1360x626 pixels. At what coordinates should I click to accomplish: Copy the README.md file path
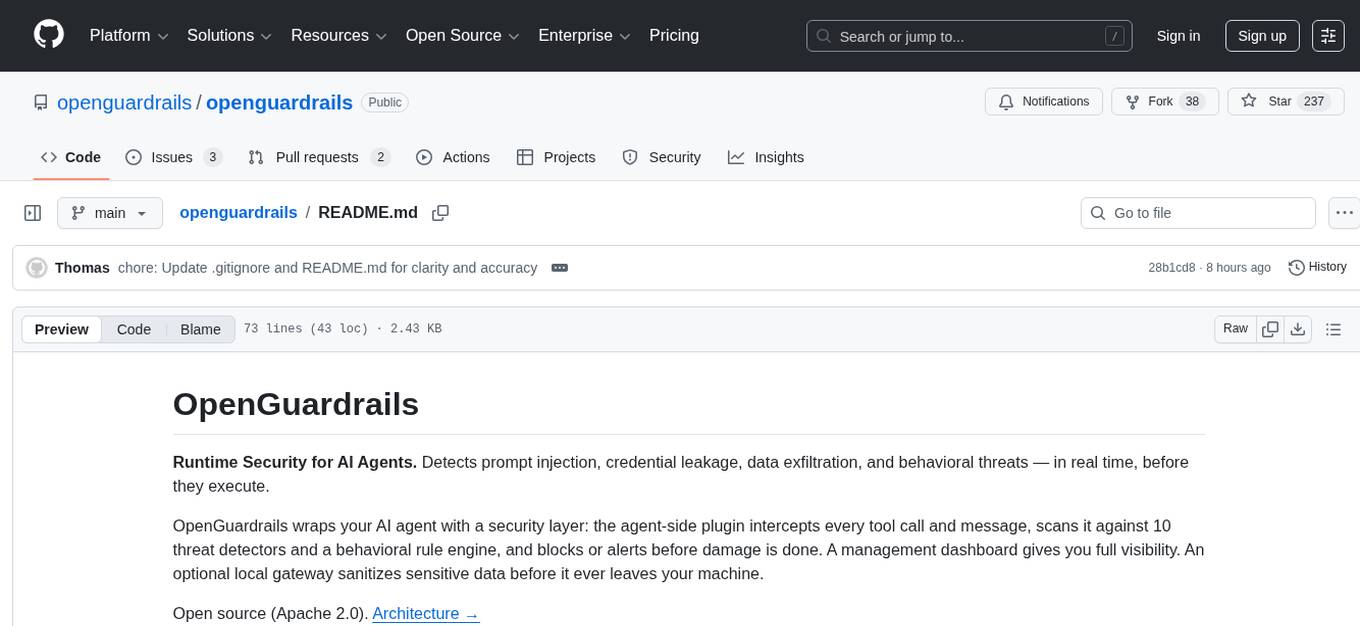pos(440,212)
